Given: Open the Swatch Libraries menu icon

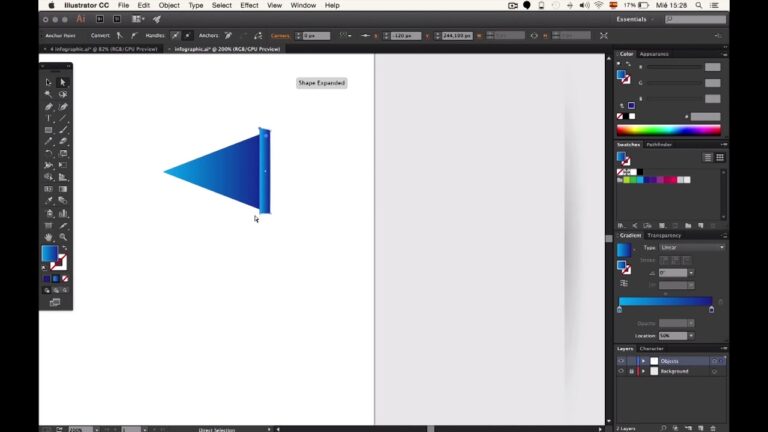Looking at the screenshot, I should click(621, 226).
